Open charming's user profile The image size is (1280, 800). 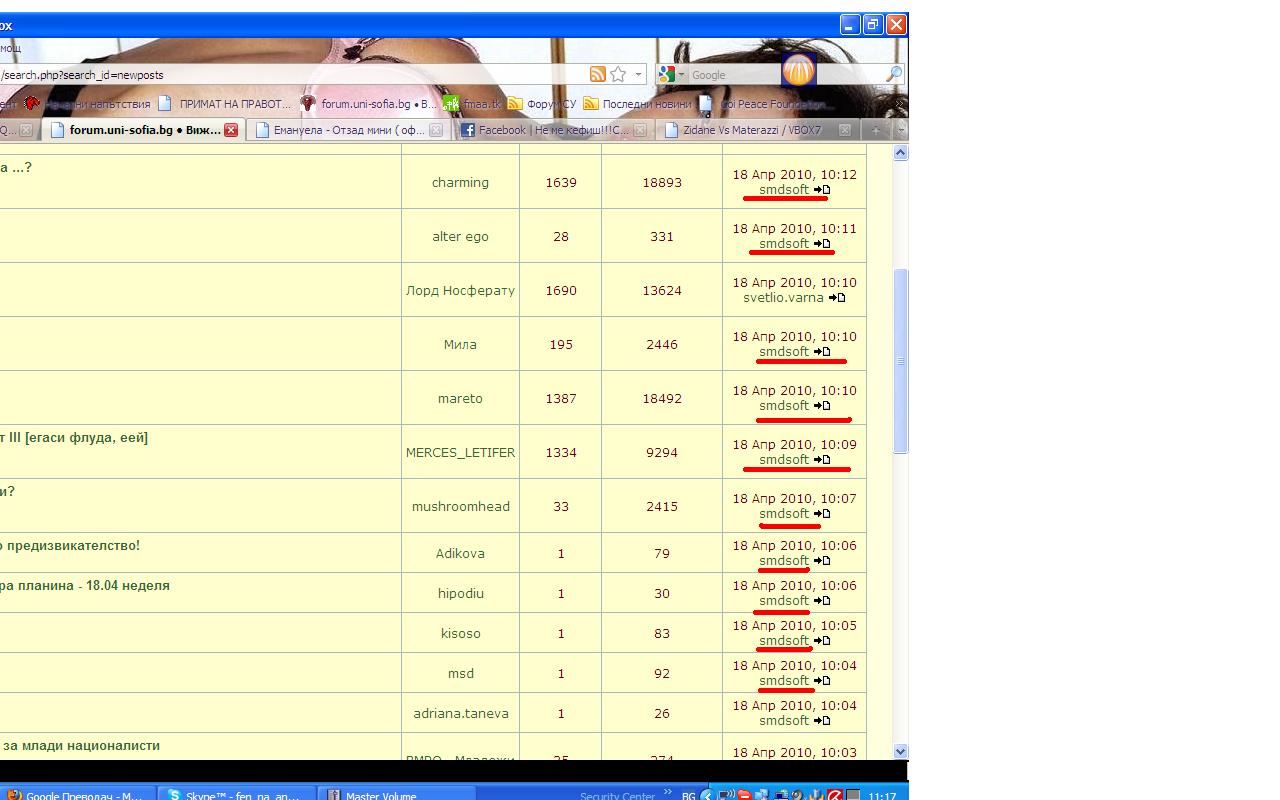click(460, 182)
